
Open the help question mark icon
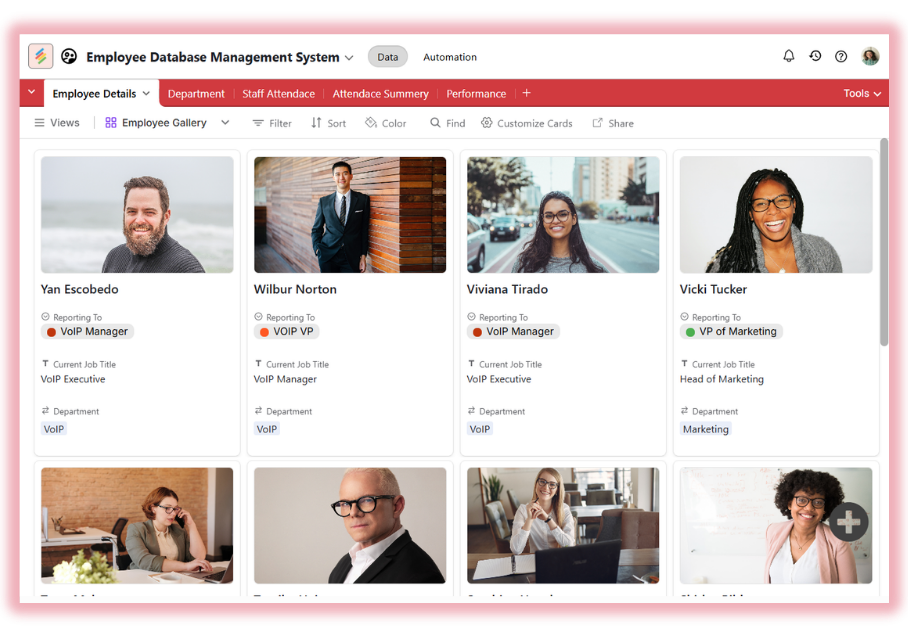841,57
